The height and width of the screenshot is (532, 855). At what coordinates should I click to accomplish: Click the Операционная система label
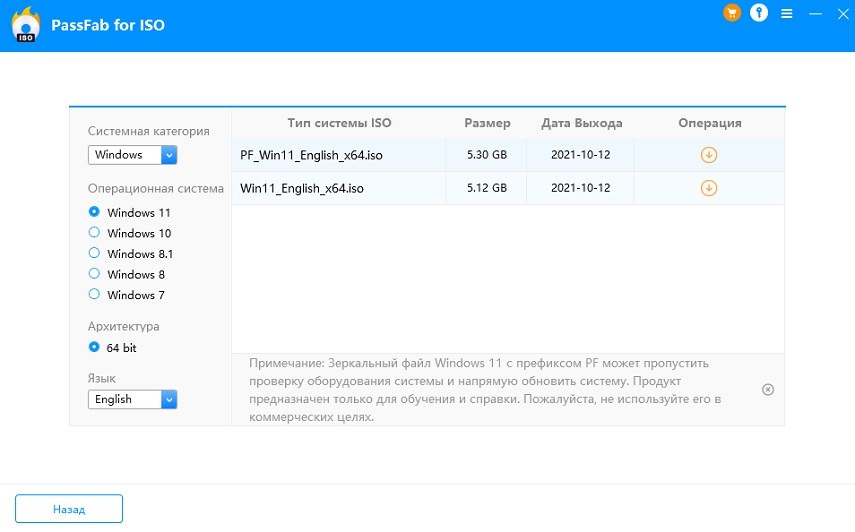click(x=155, y=189)
